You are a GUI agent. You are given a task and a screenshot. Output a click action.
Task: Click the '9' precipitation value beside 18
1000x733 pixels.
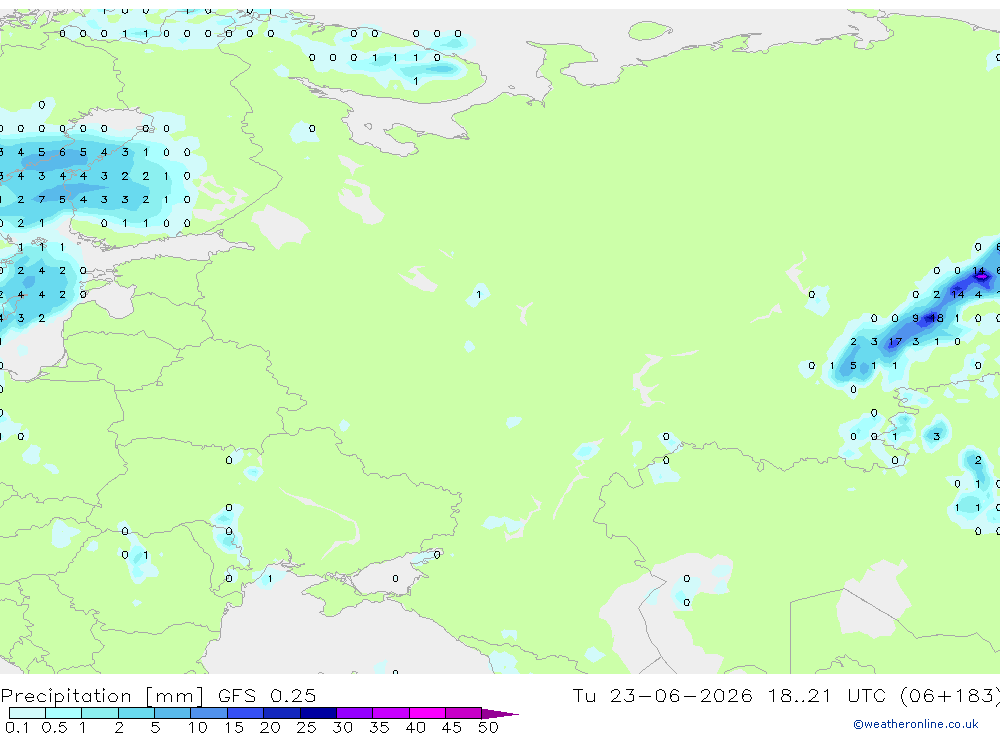(x=916, y=318)
